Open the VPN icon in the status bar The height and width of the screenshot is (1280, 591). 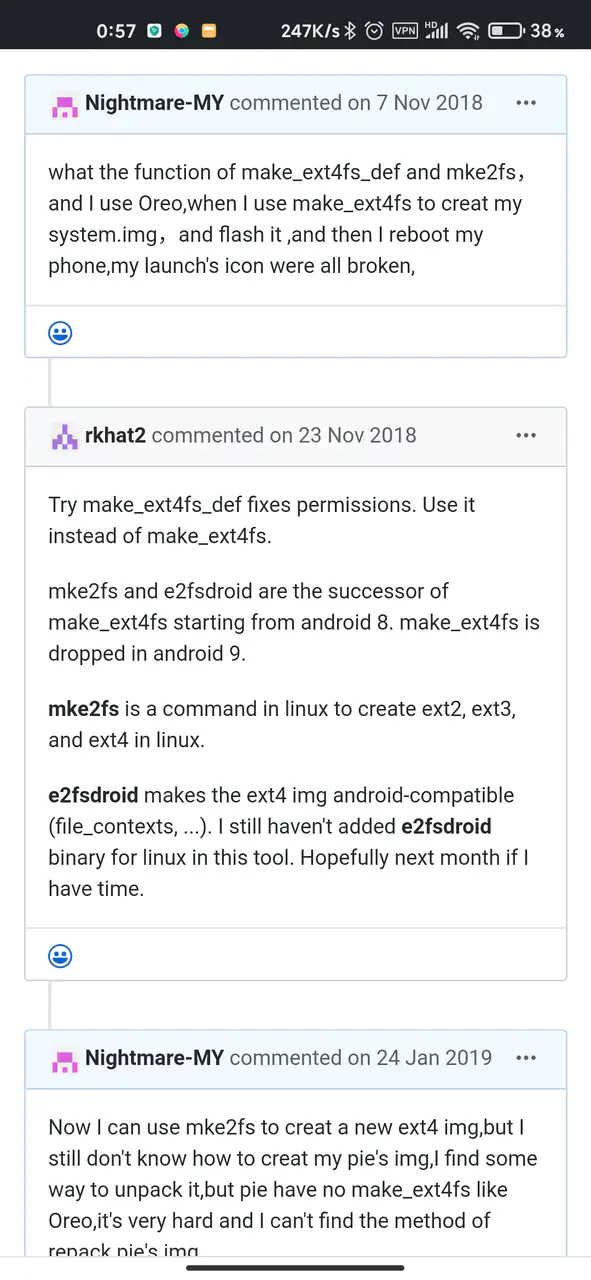point(406,30)
